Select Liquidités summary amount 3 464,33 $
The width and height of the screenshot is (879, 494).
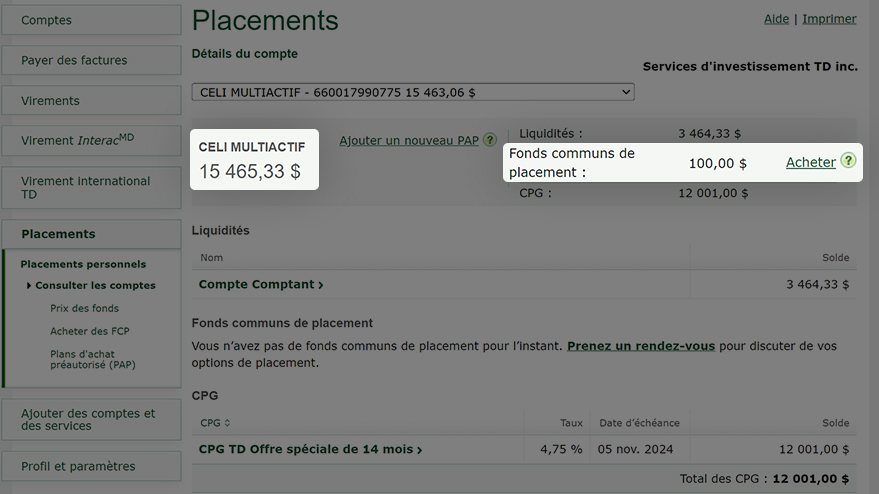pos(709,133)
